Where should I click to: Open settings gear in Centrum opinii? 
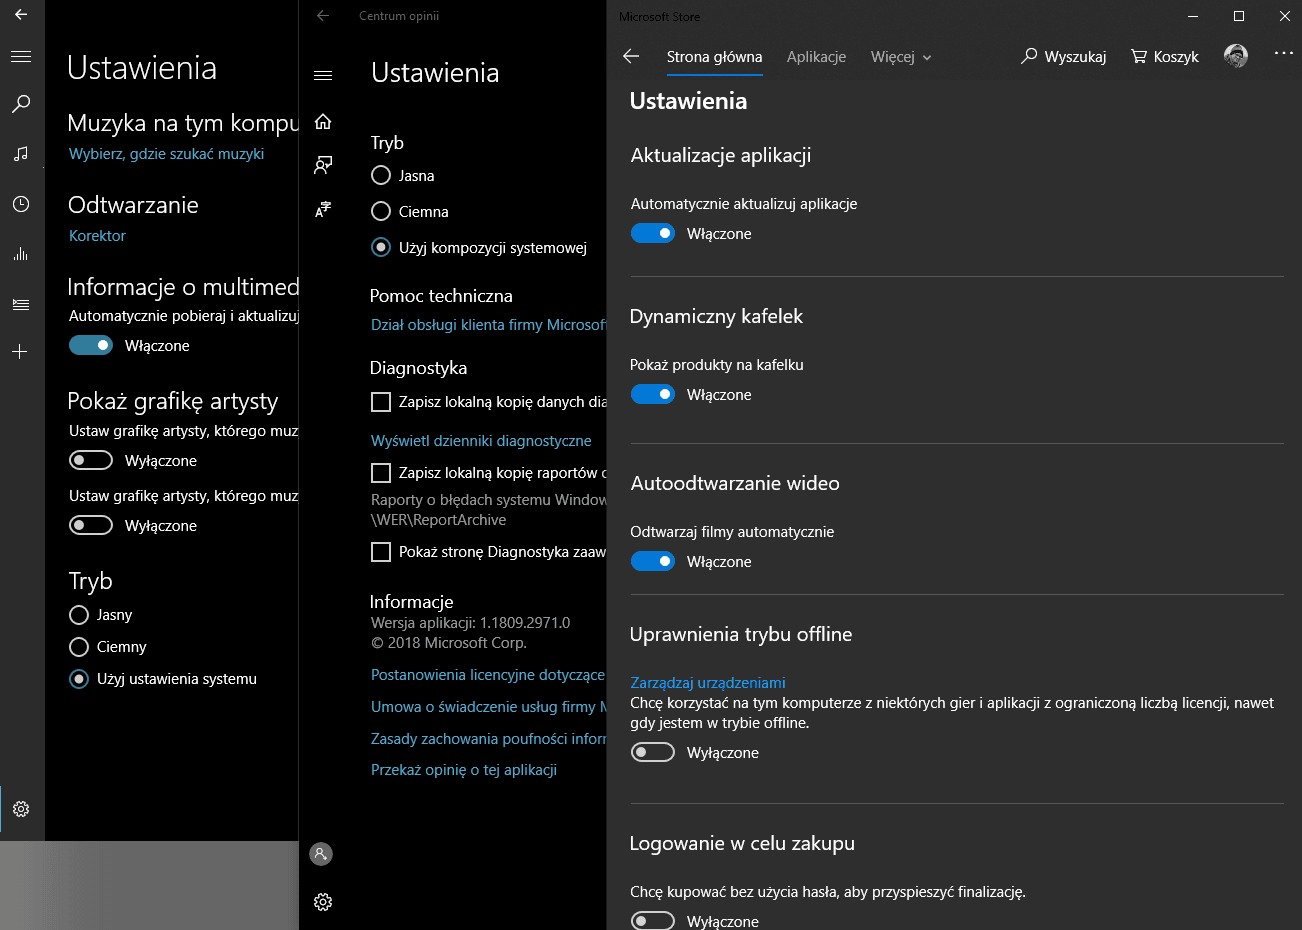323,902
